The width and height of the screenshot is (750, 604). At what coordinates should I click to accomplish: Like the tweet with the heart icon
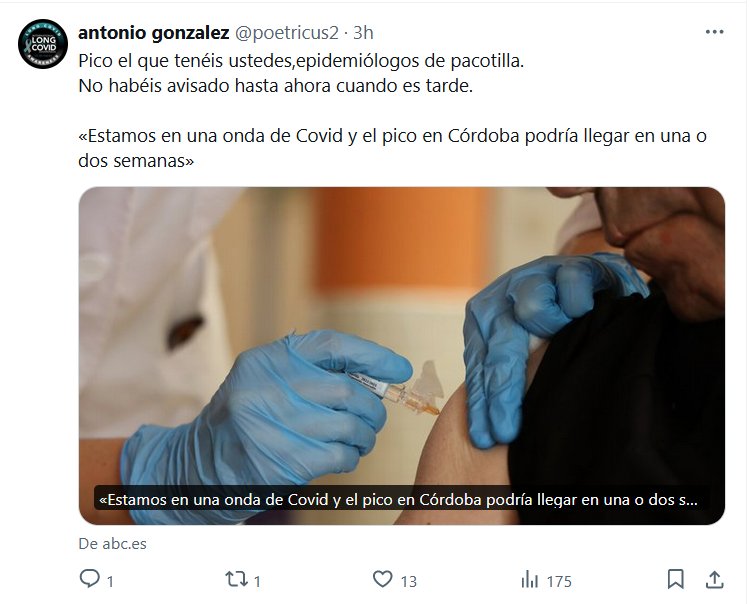point(383,579)
